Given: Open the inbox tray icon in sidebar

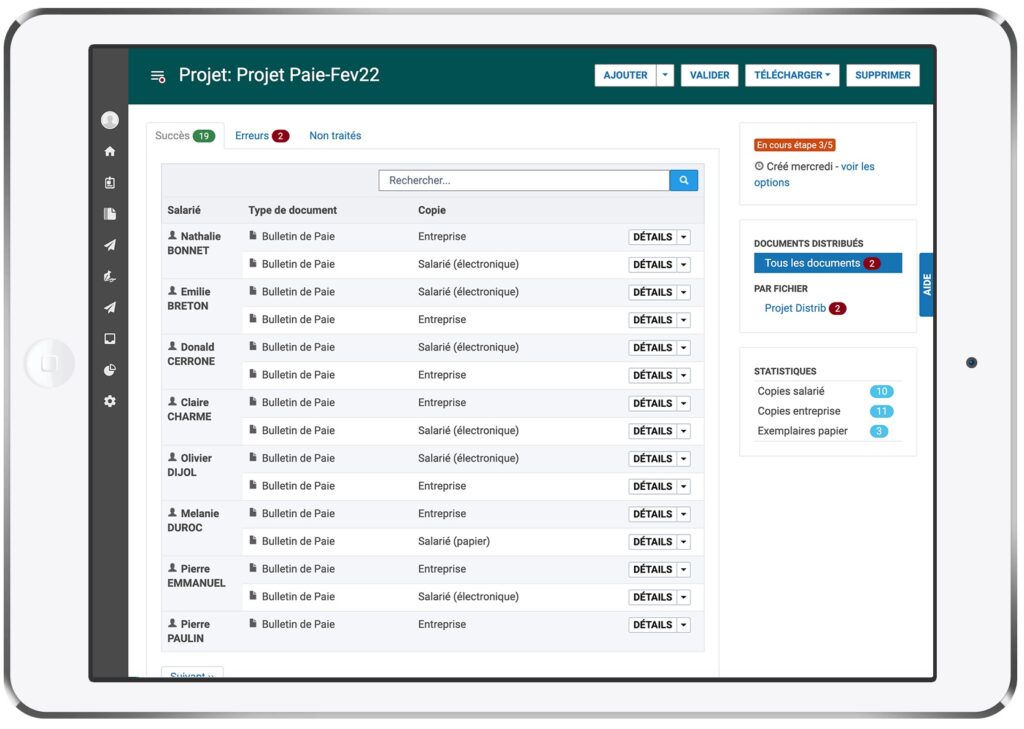Looking at the screenshot, I should (110, 339).
